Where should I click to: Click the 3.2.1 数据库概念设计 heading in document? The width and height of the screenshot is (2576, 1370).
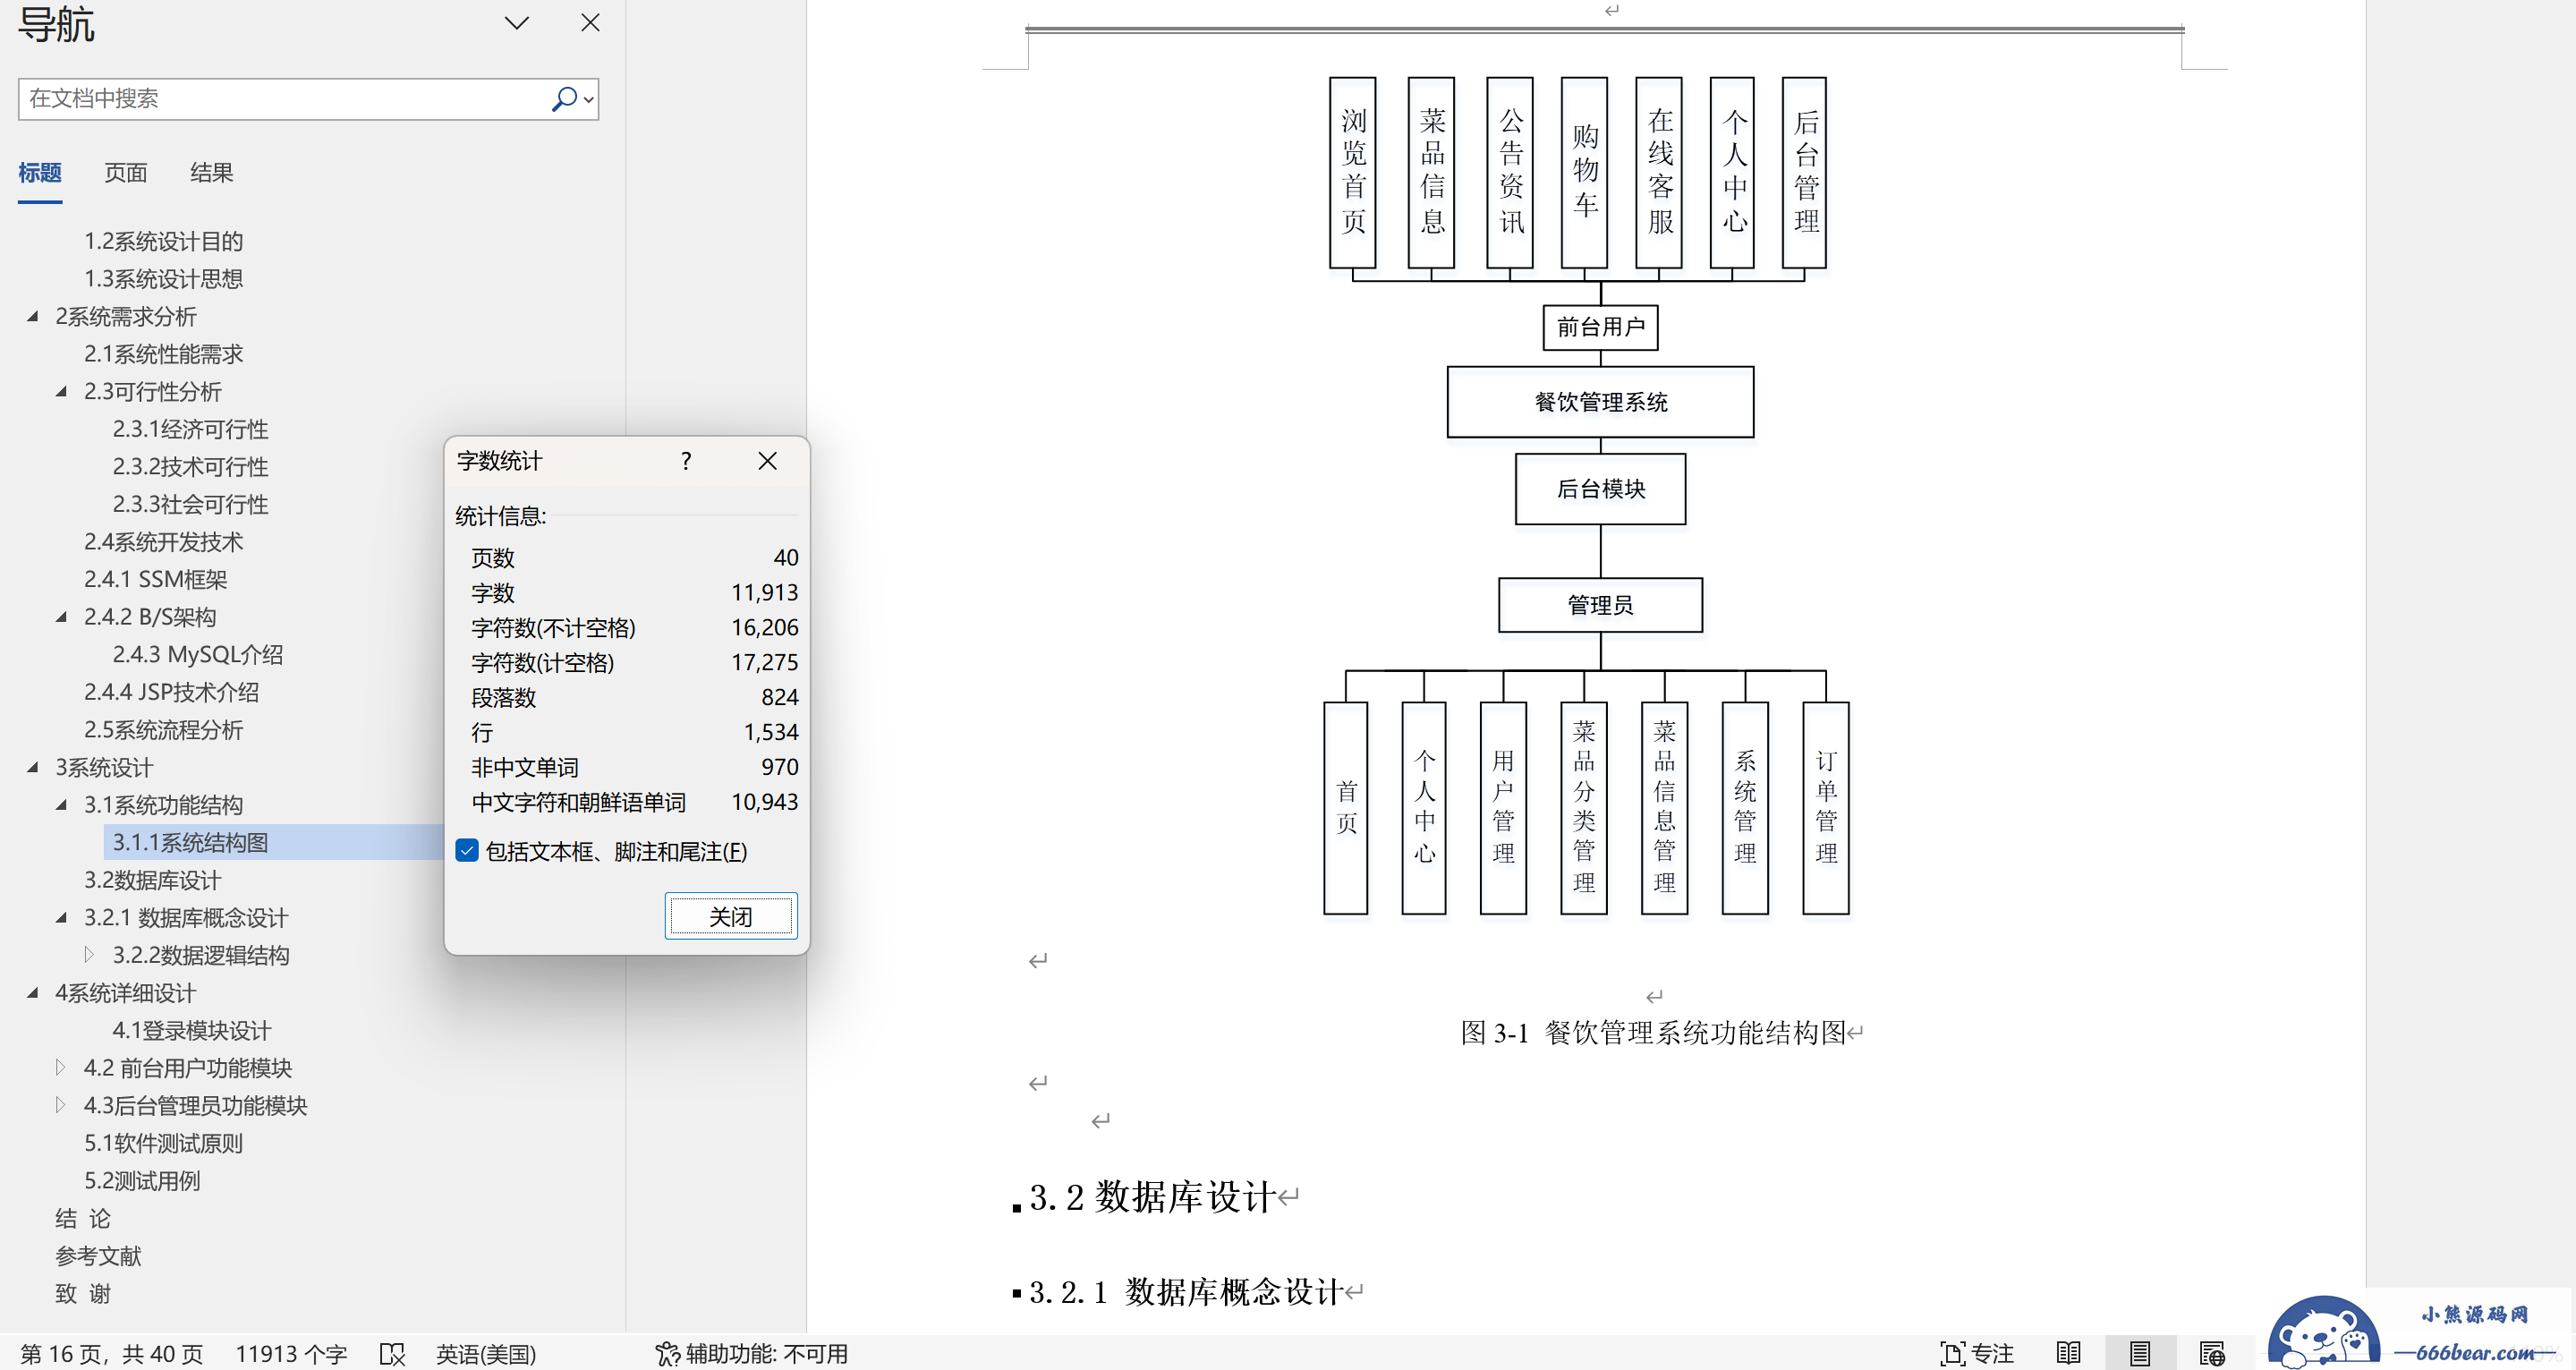pyautogui.click(x=1185, y=1291)
